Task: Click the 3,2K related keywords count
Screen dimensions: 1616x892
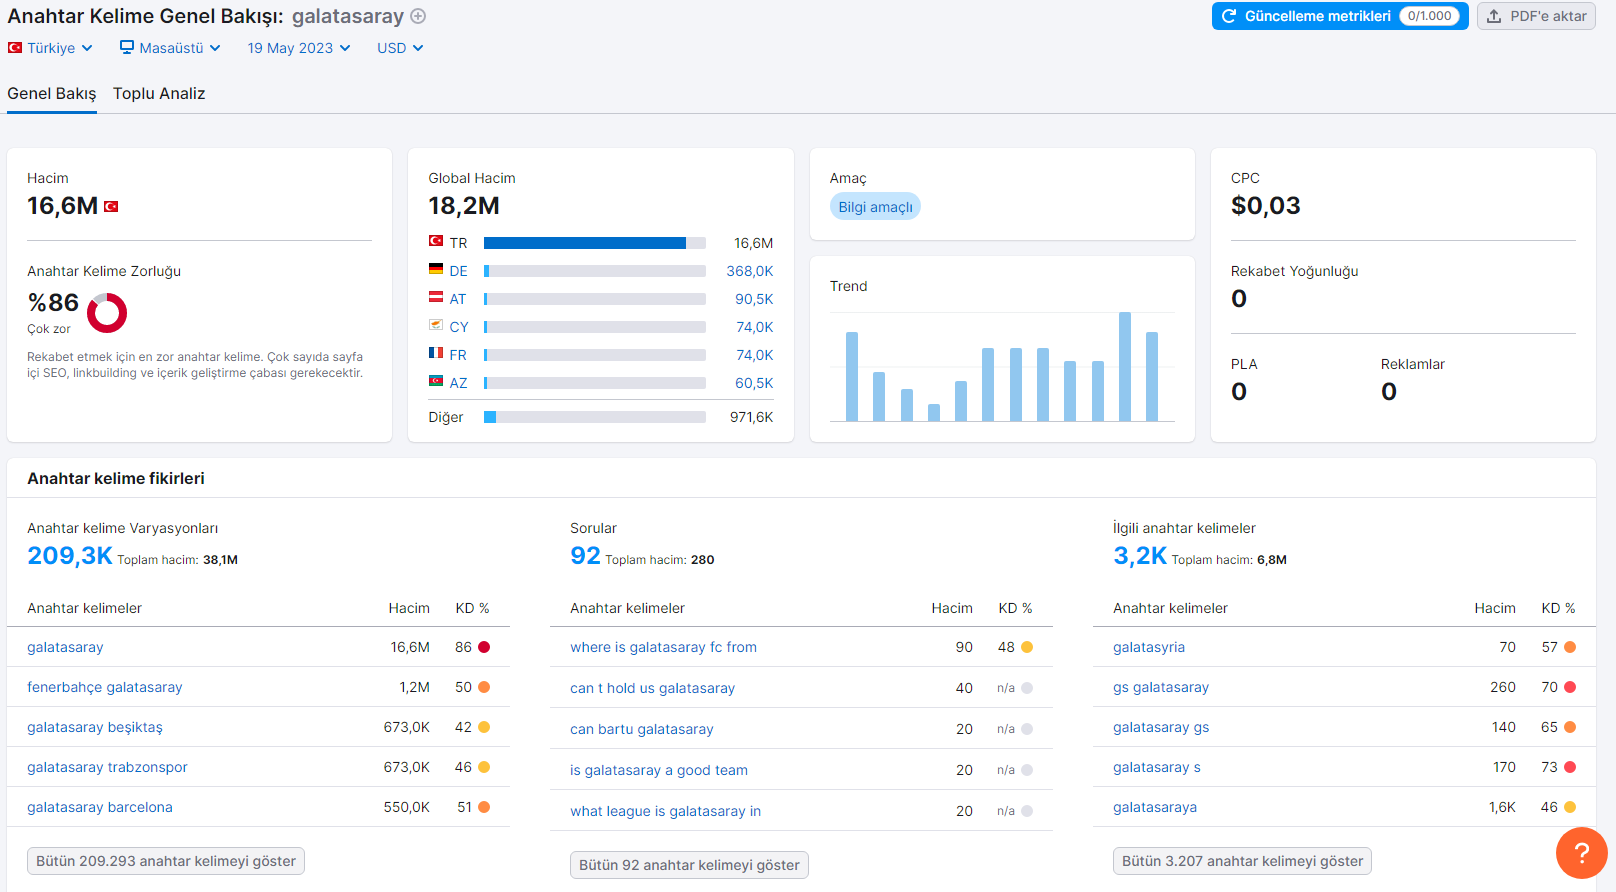Action: (x=1140, y=556)
